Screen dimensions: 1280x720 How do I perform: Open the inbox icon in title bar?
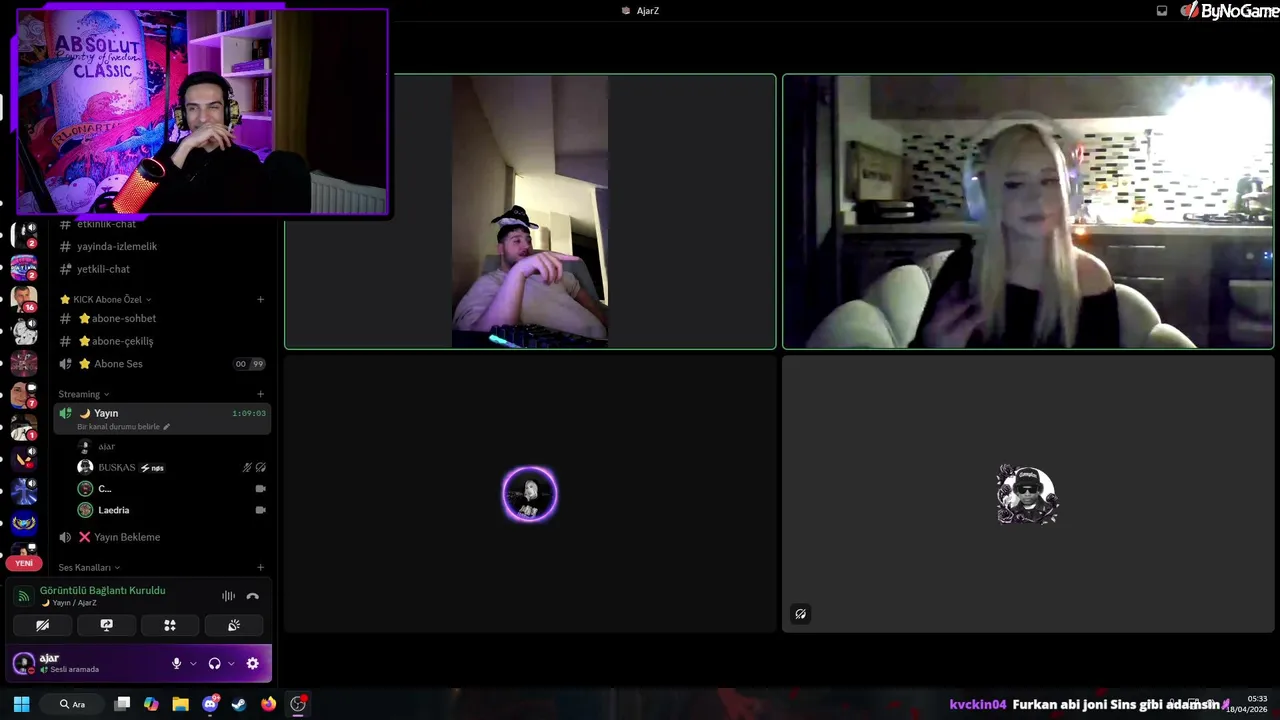1161,10
